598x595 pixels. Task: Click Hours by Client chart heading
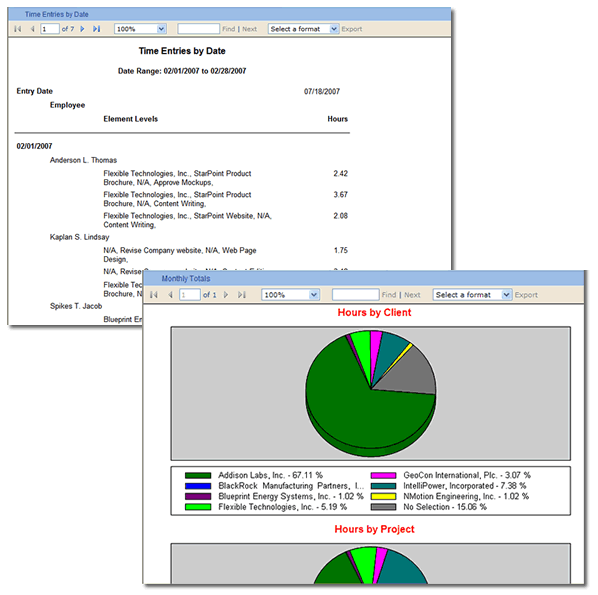click(374, 313)
